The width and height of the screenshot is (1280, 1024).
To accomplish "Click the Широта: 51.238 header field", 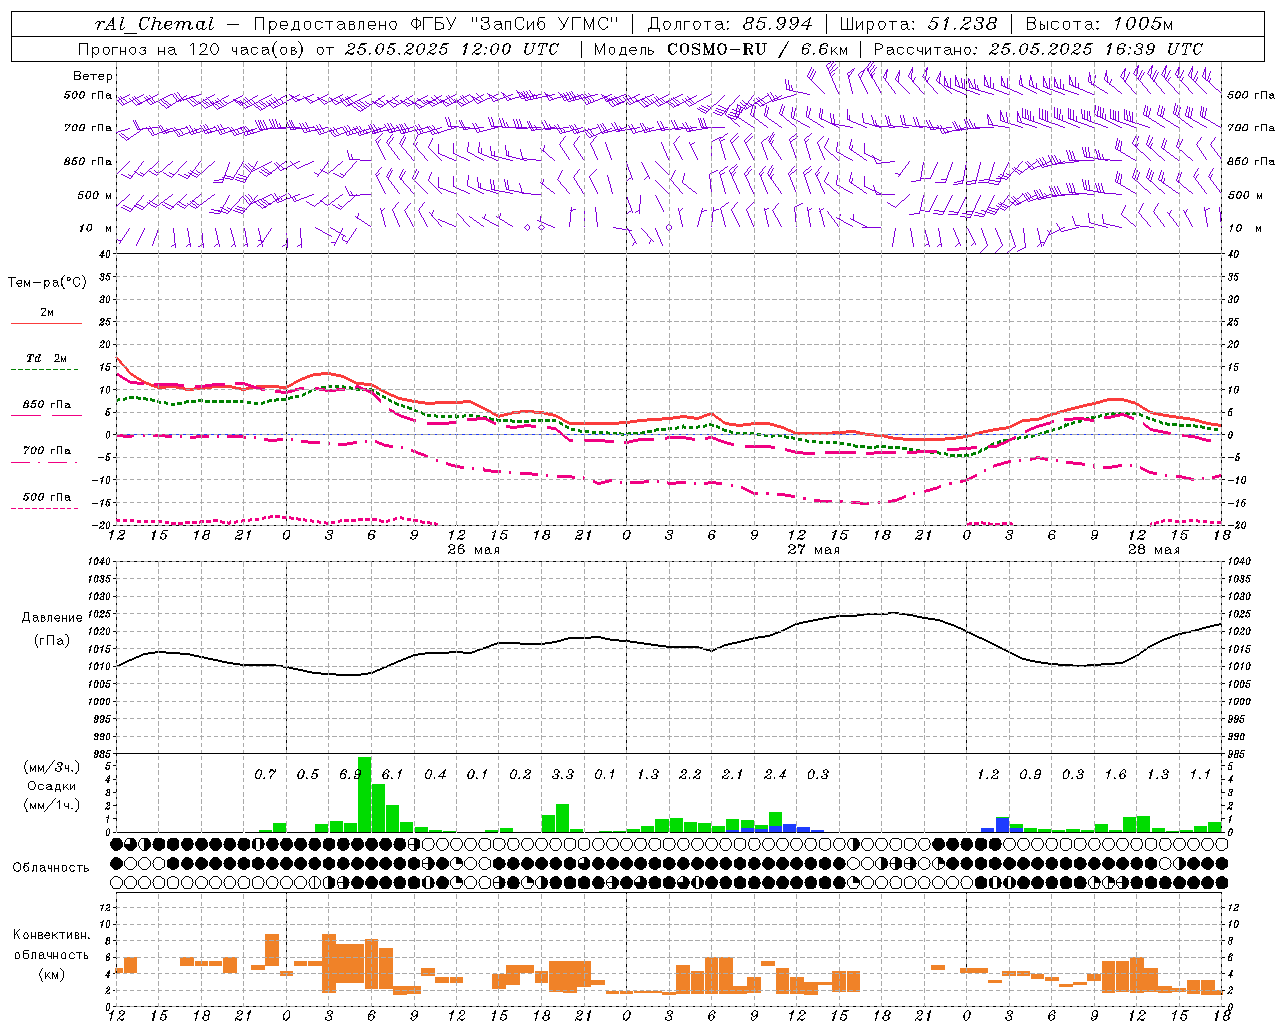I will pyautogui.click(x=918, y=24).
